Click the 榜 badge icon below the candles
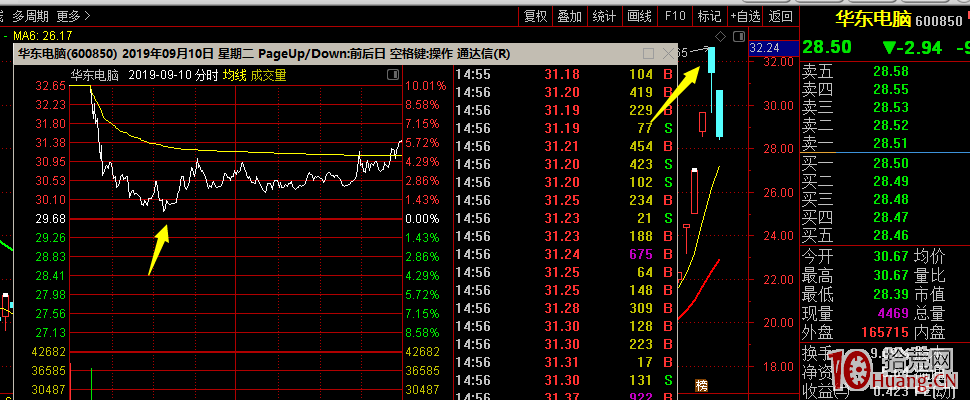The height and width of the screenshot is (400, 970). [702, 386]
